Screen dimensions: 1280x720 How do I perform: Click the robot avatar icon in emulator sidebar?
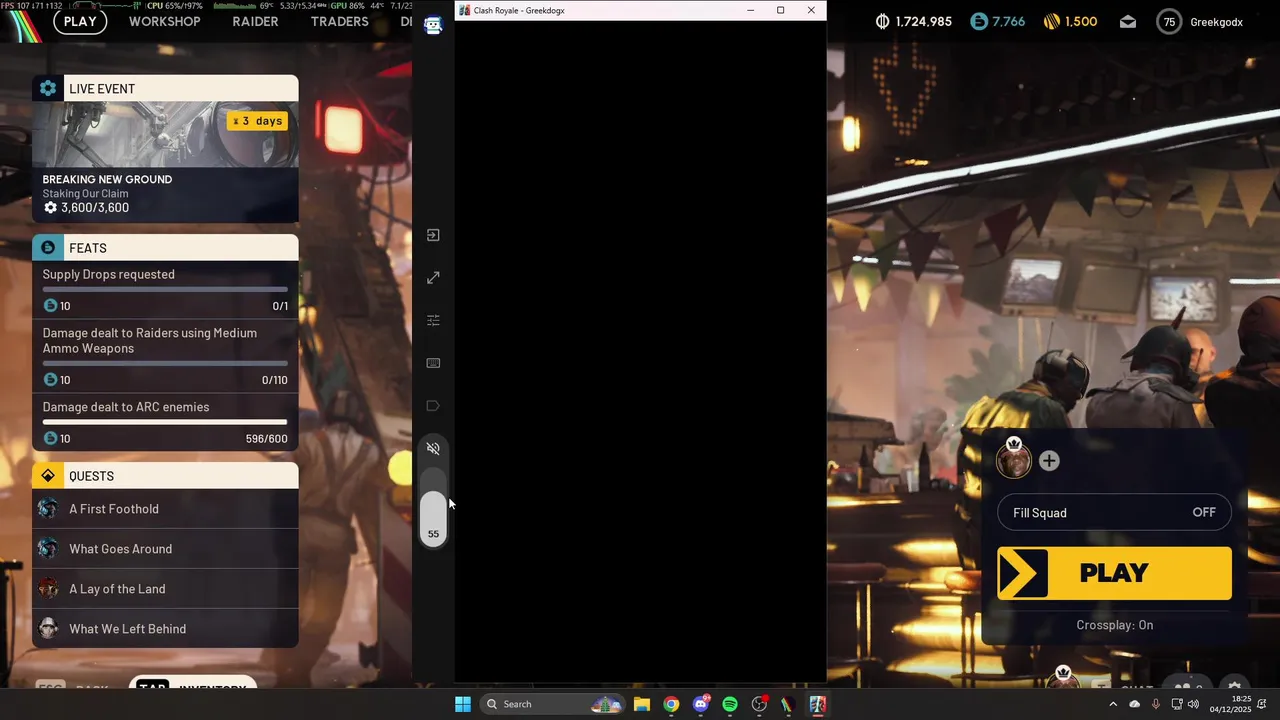point(433,26)
